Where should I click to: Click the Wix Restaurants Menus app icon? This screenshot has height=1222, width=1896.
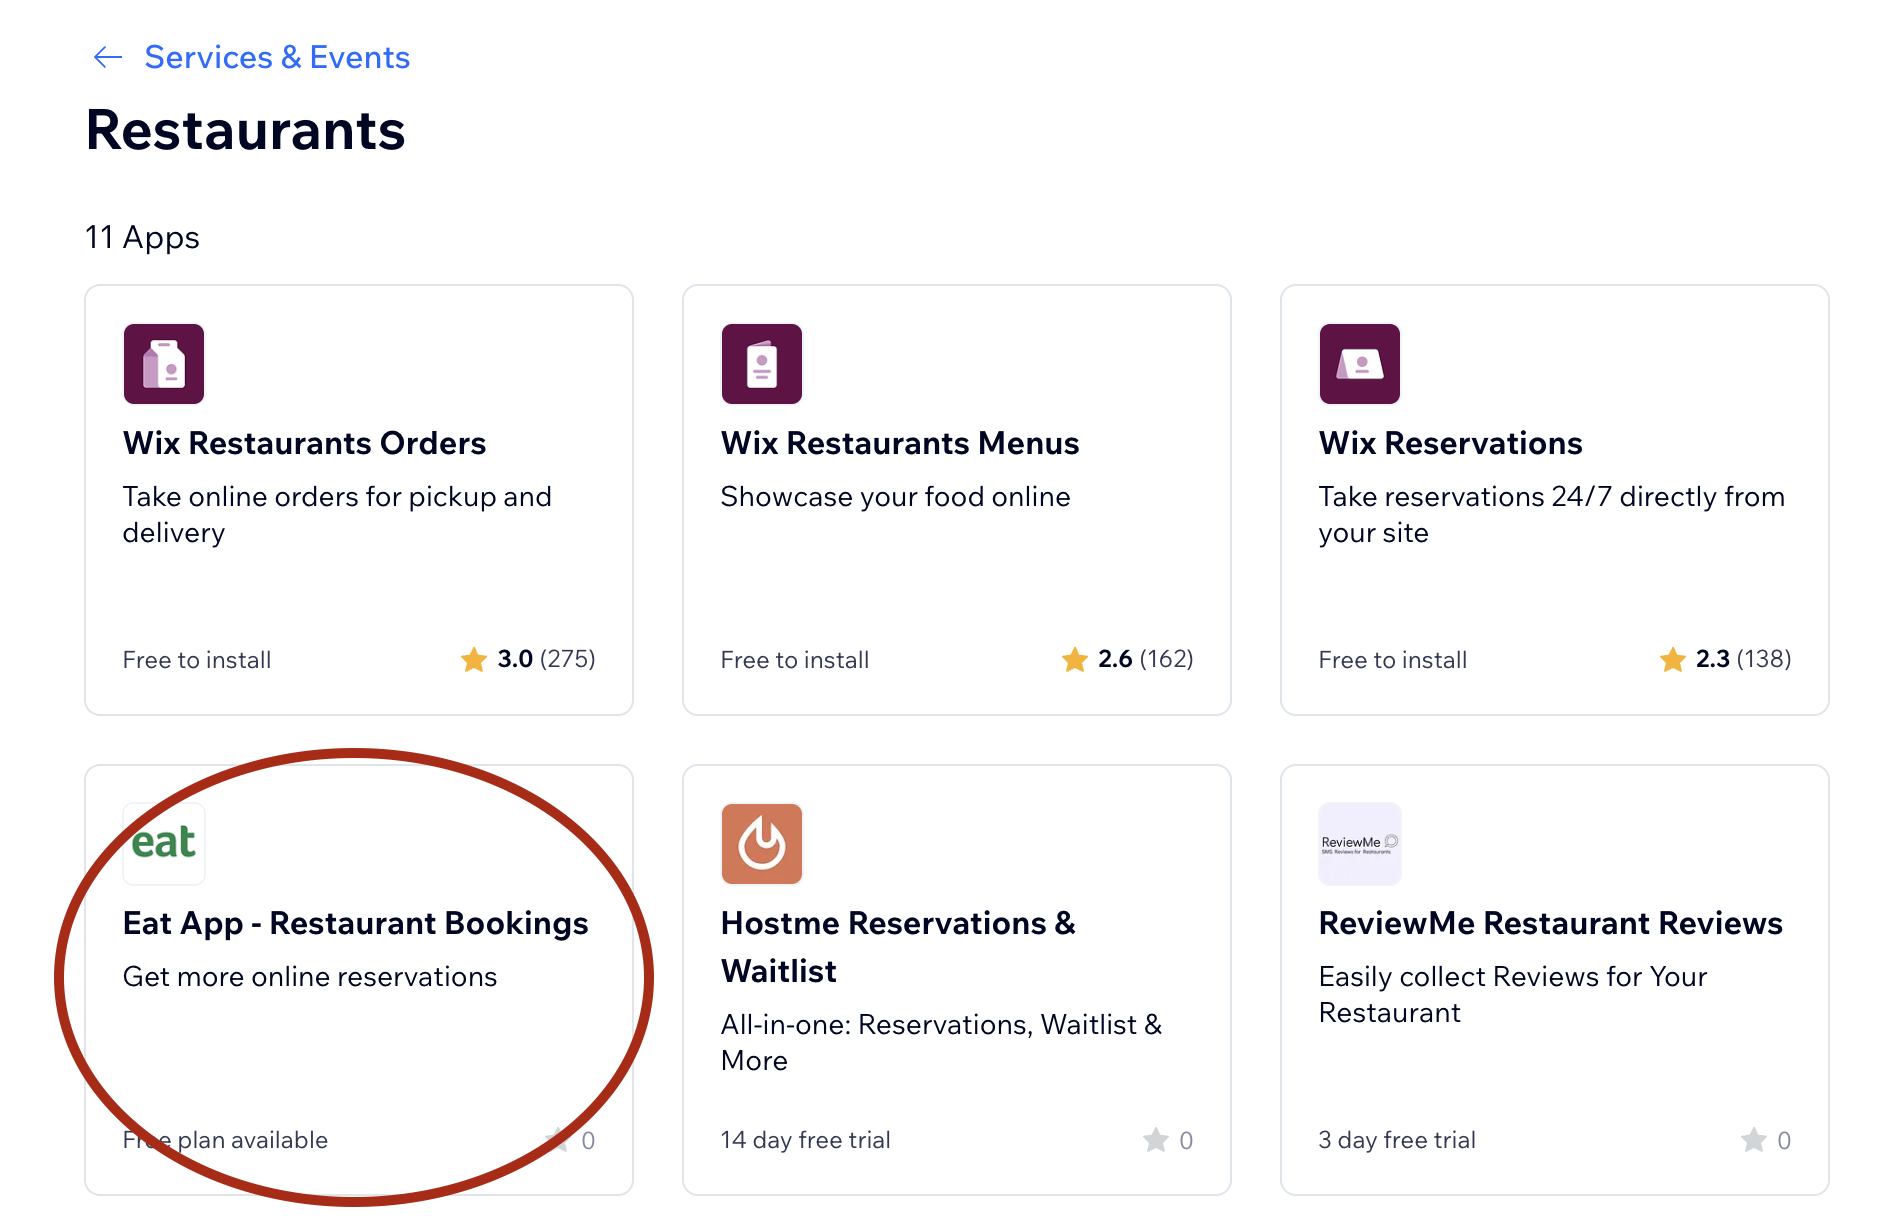pos(761,364)
